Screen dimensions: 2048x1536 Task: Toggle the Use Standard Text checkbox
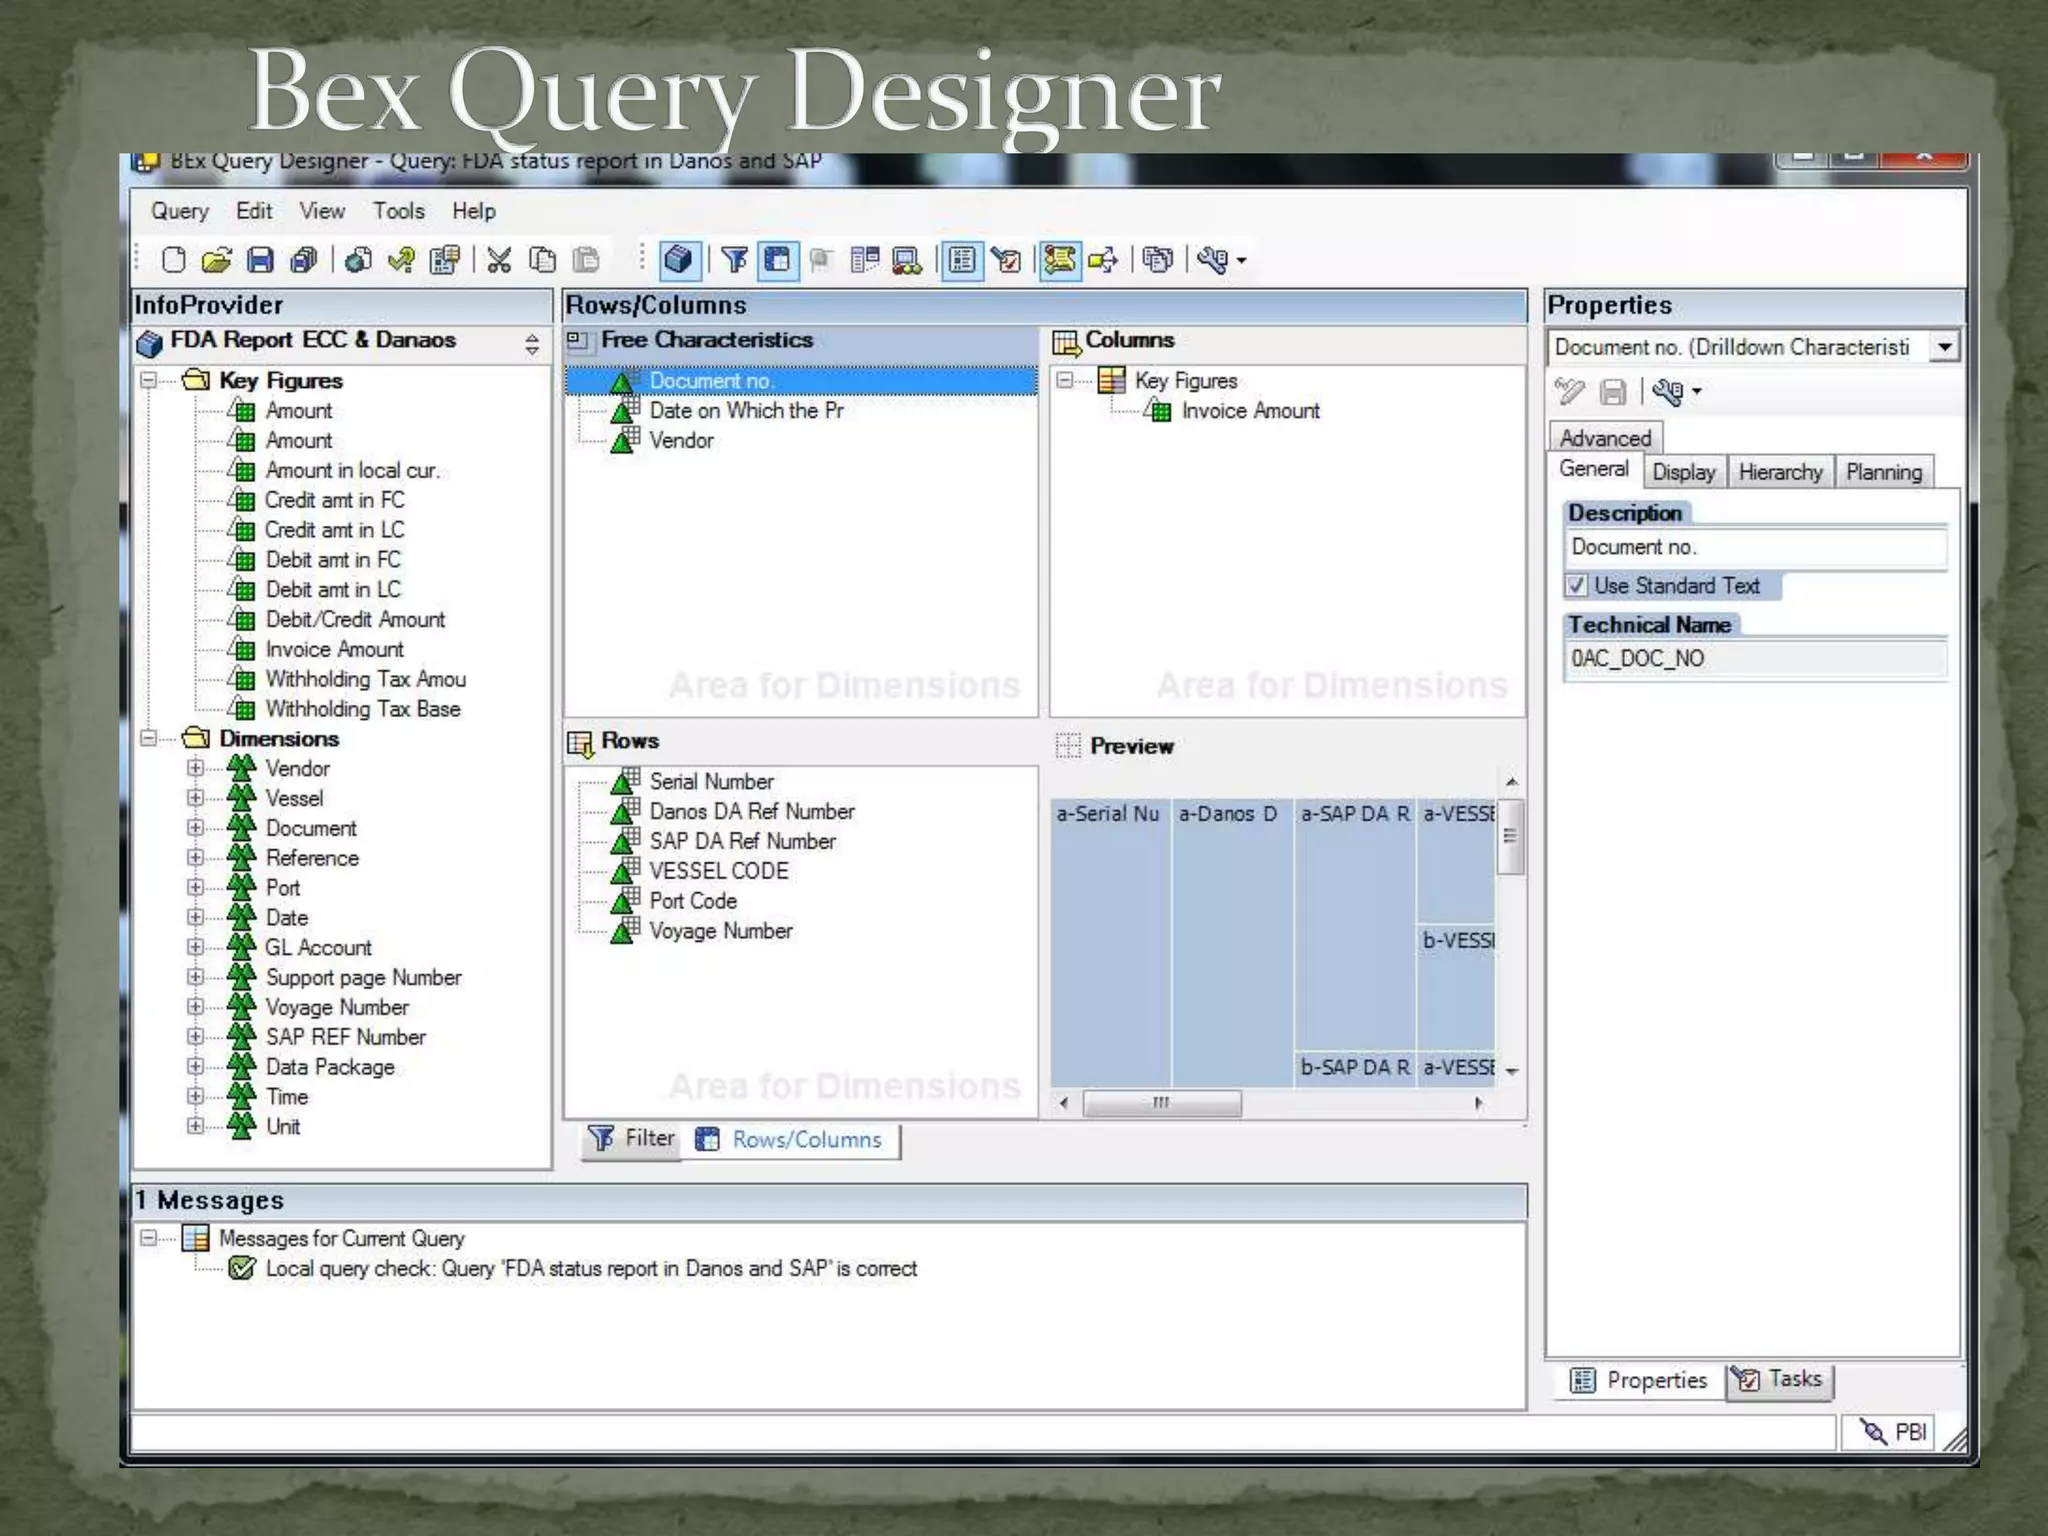click(1577, 586)
